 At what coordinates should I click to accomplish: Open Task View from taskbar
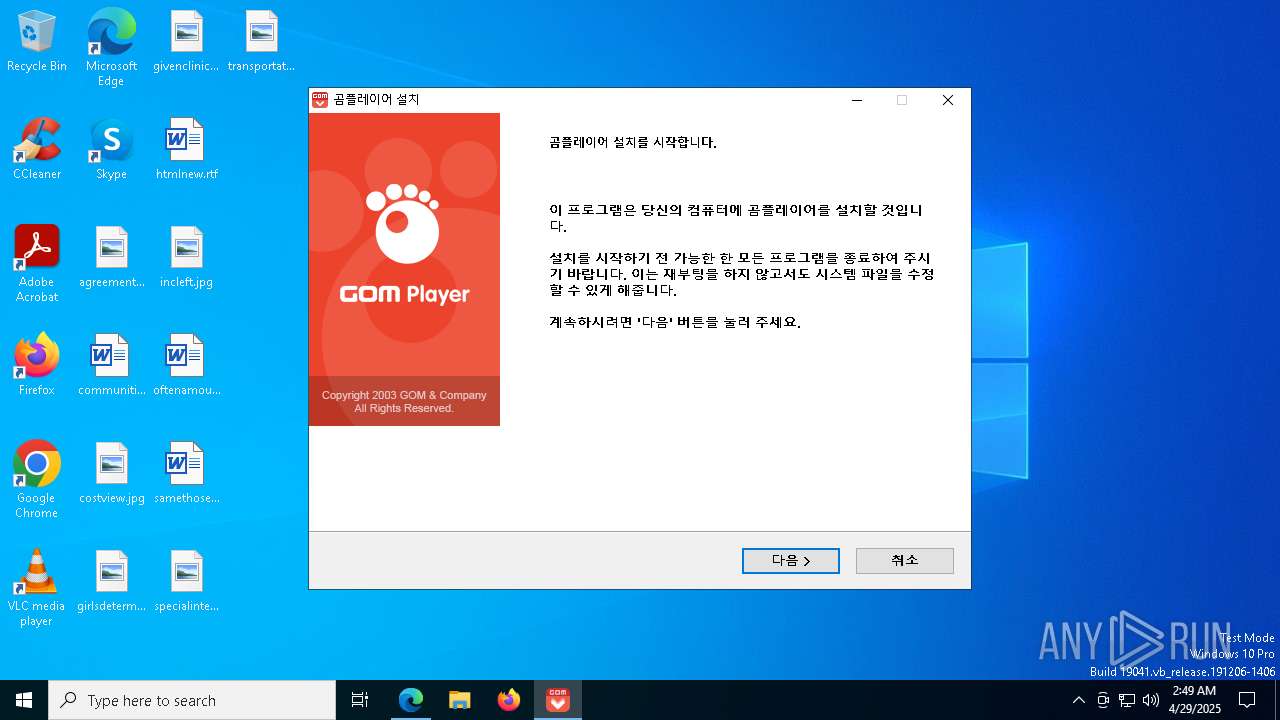[360, 700]
